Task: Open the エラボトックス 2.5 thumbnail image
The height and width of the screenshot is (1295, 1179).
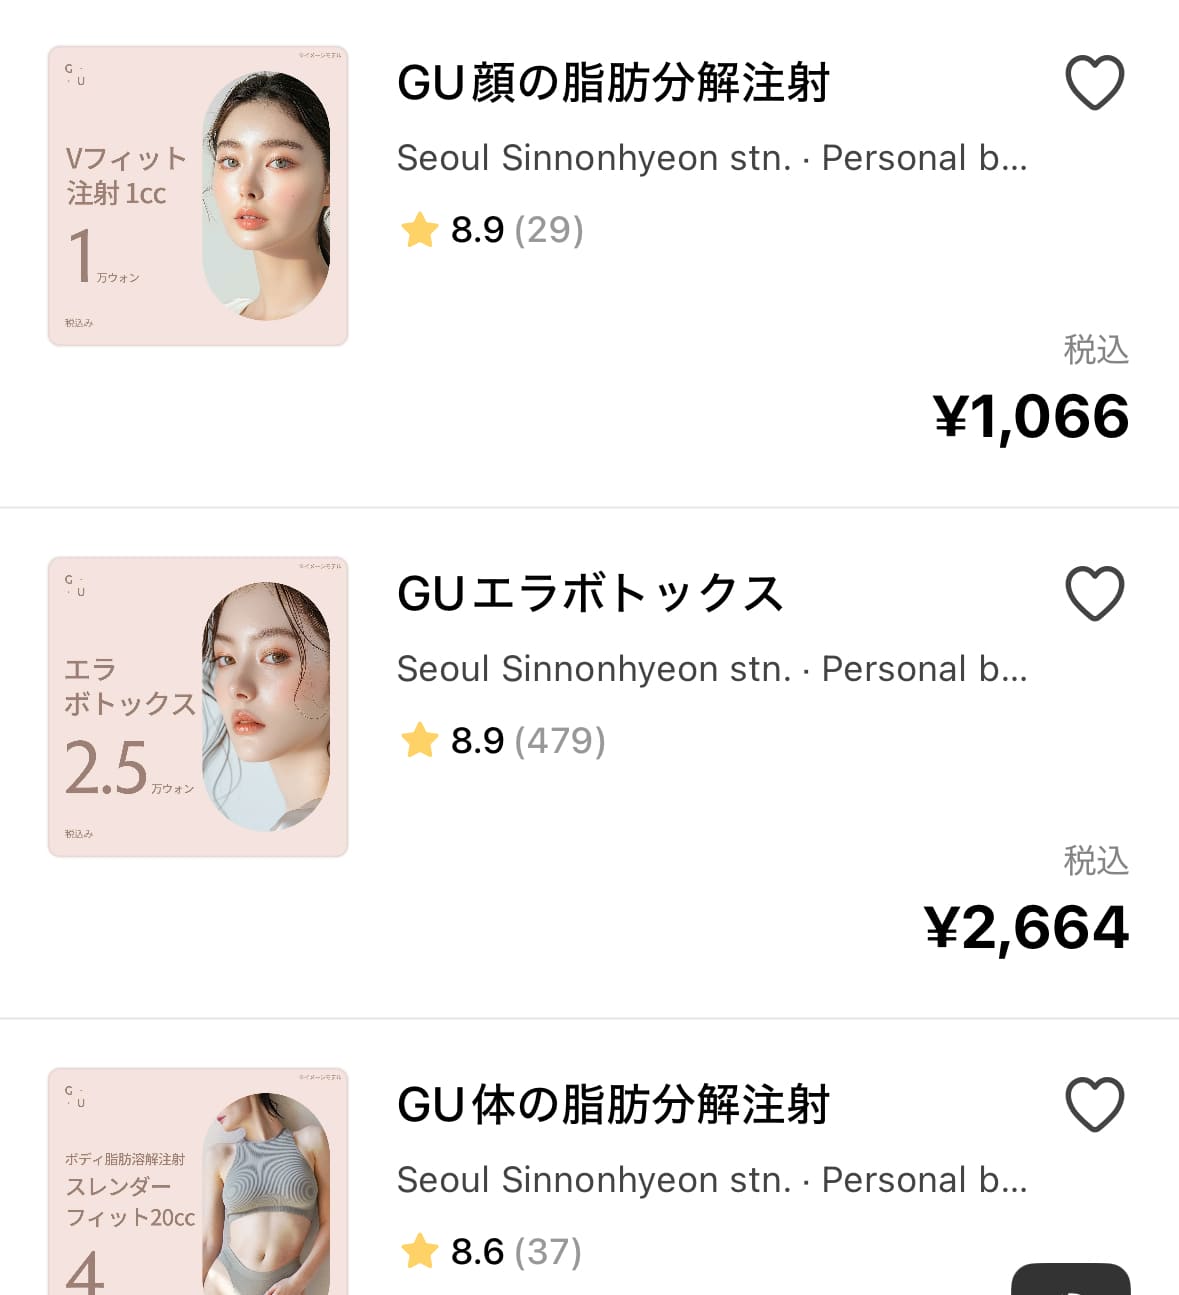Action: [198, 707]
